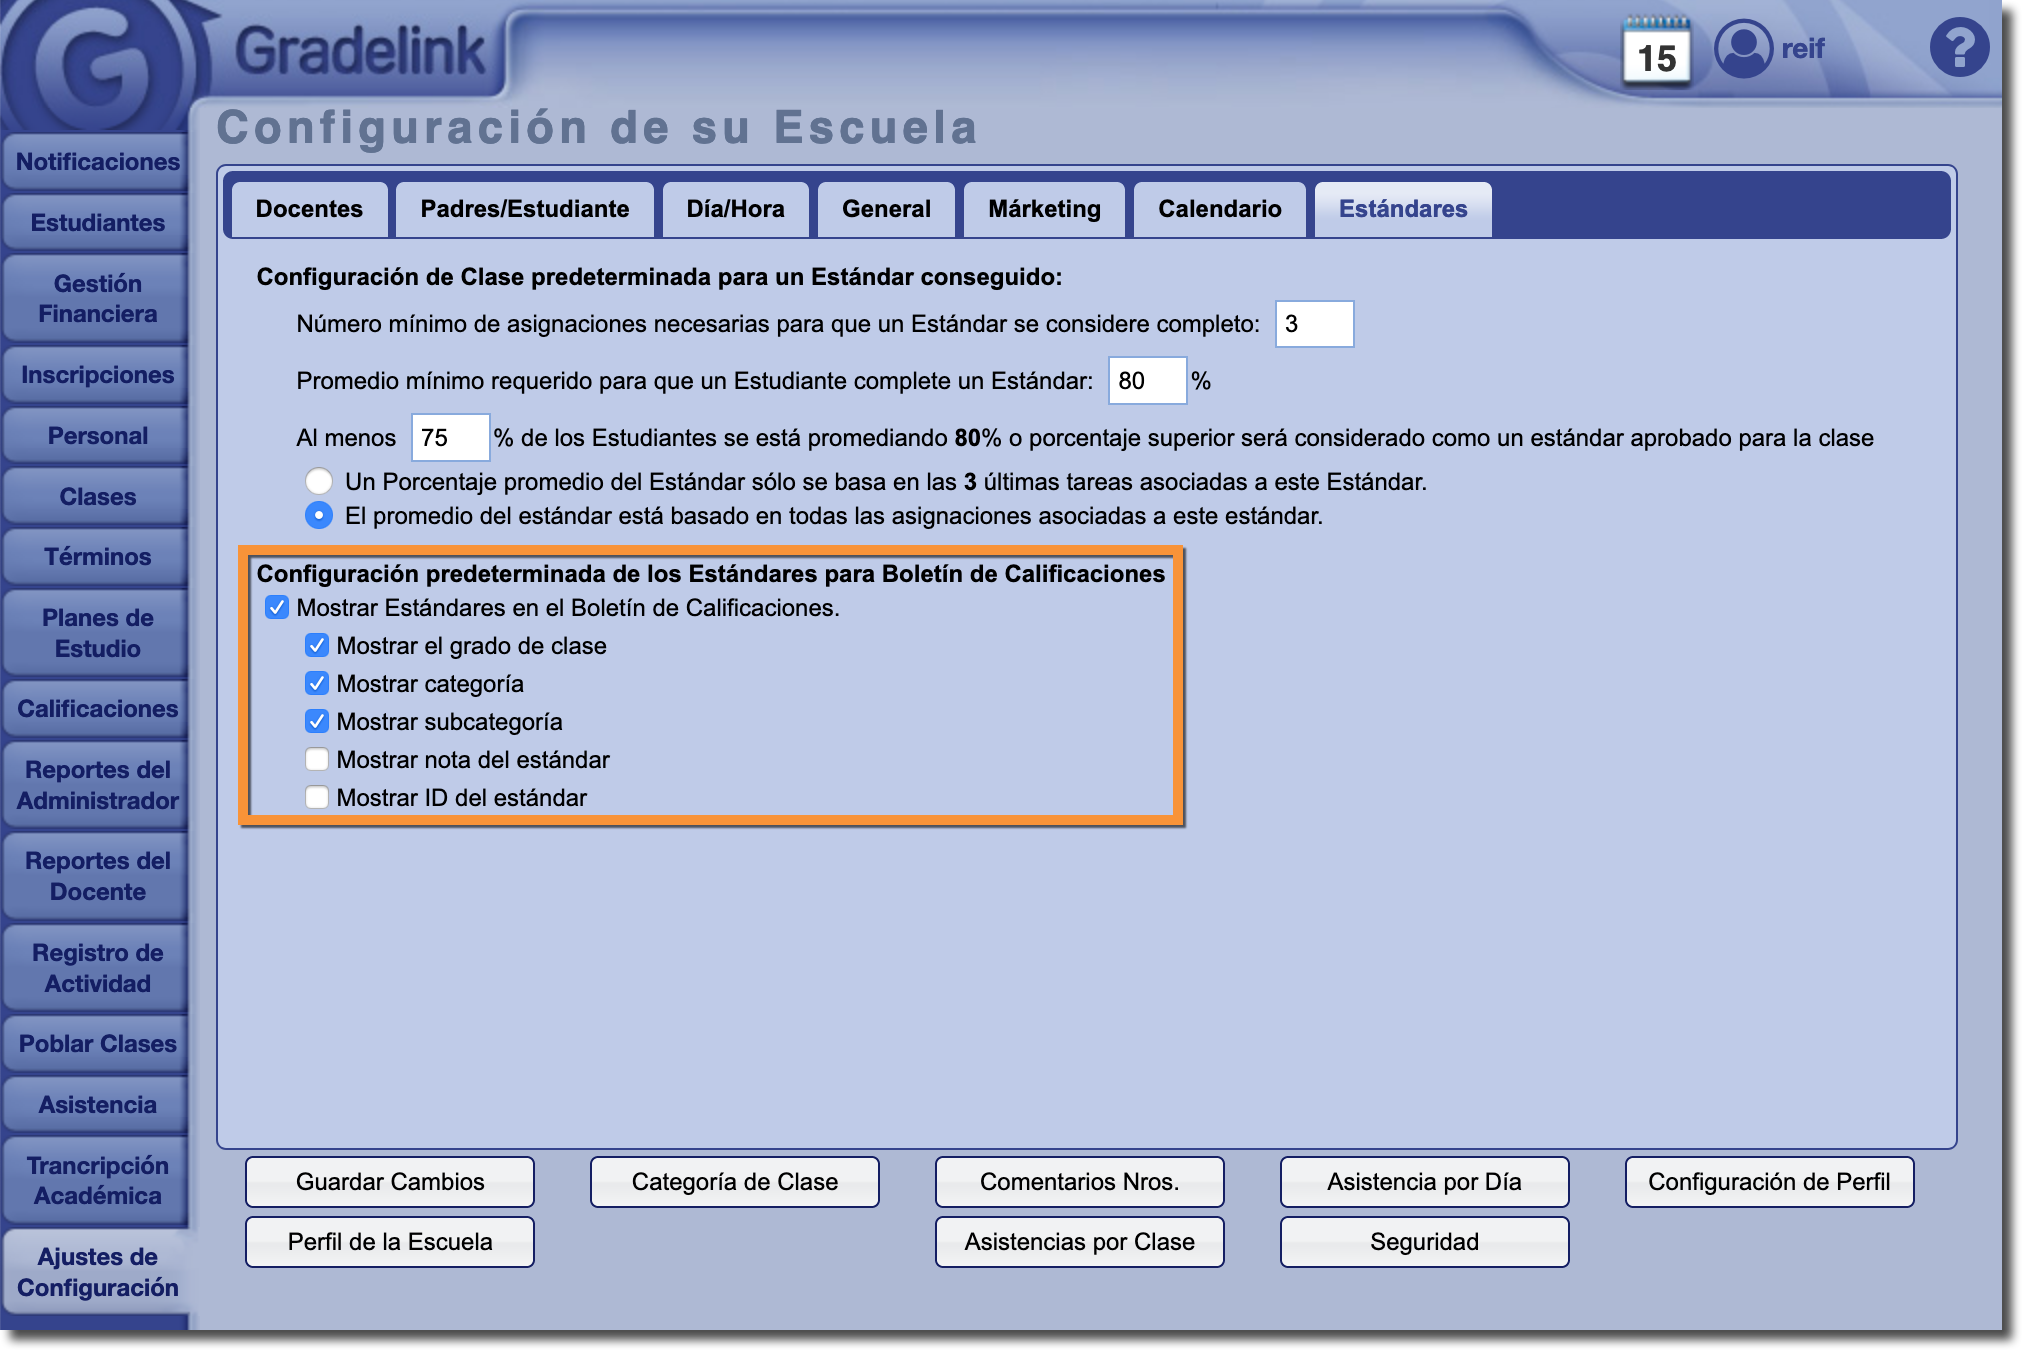Open the Calendario tab
The height and width of the screenshot is (1350, 2022).
[1219, 209]
